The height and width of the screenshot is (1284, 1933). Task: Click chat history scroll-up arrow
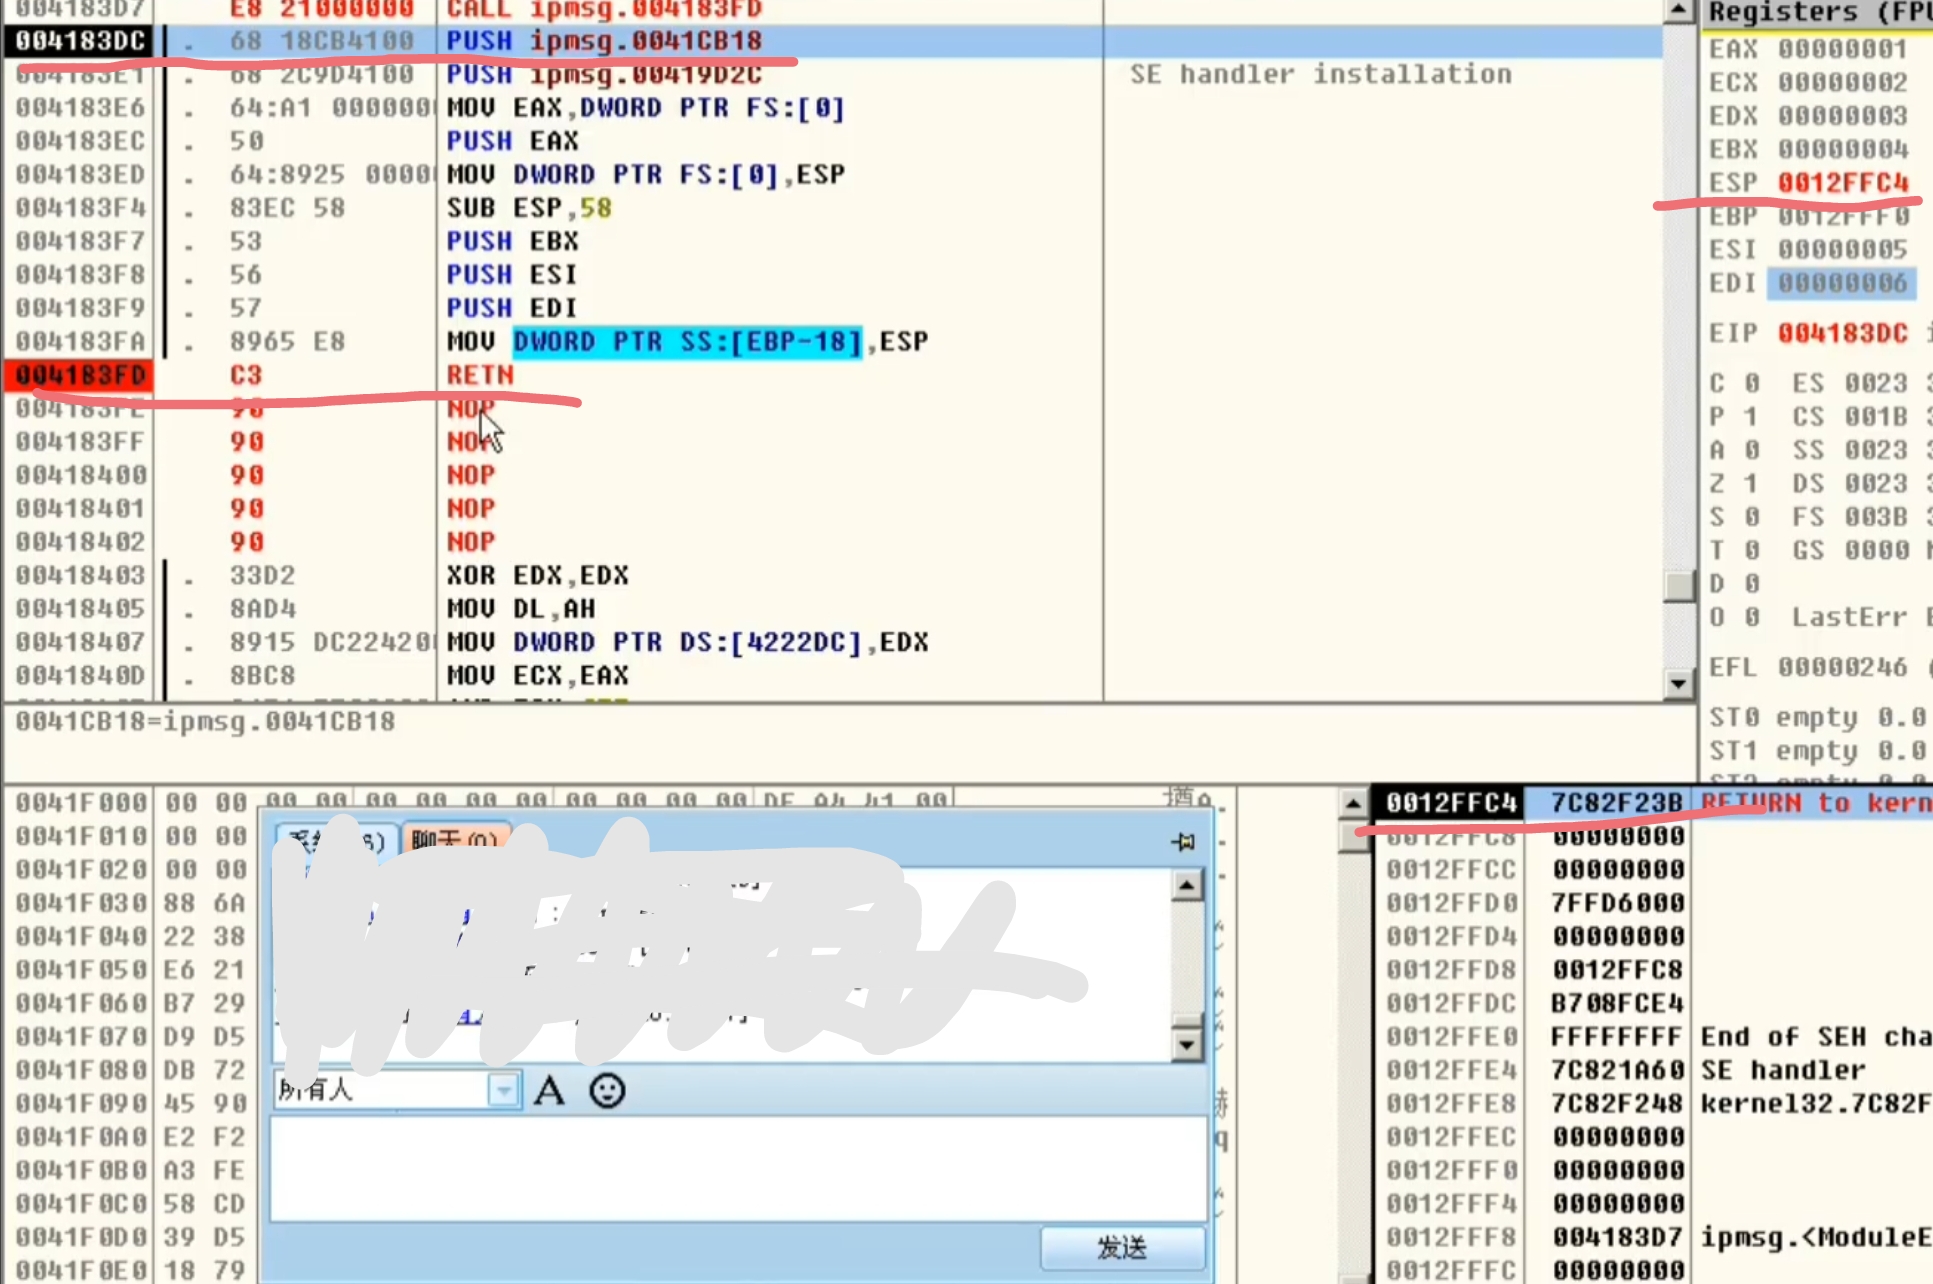[1186, 885]
